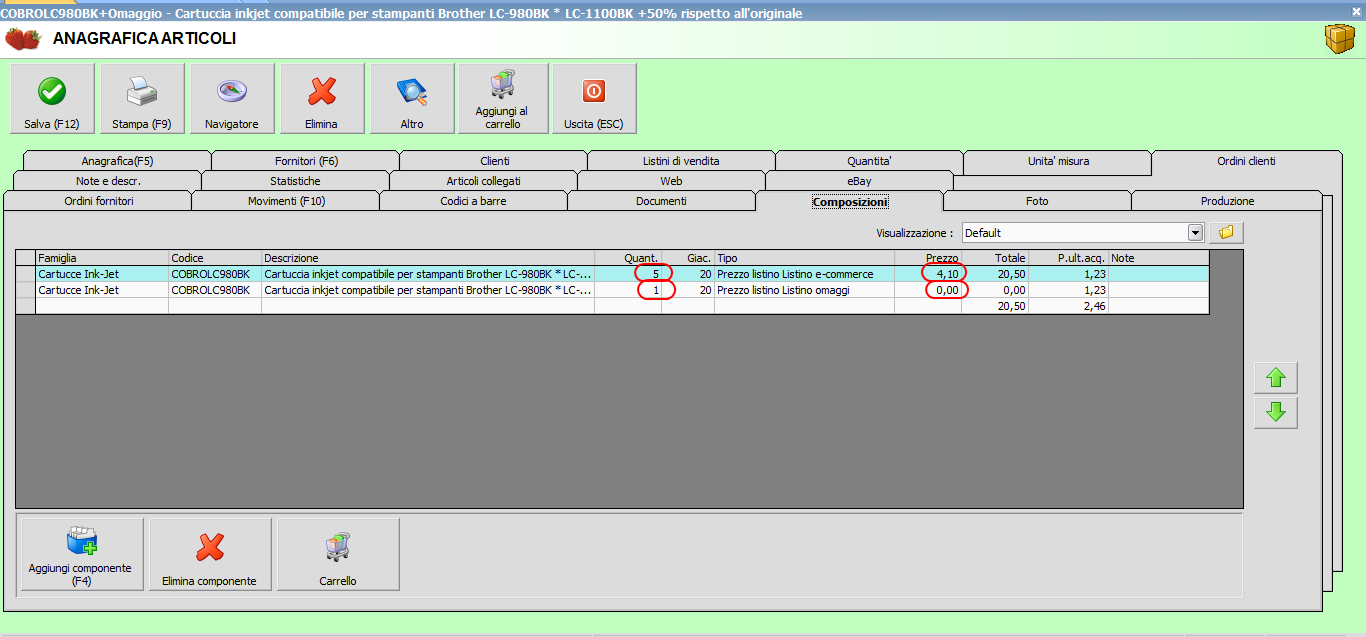Click grand total 2,46 in summary row
The image size is (1366, 637).
[x=1068, y=306]
